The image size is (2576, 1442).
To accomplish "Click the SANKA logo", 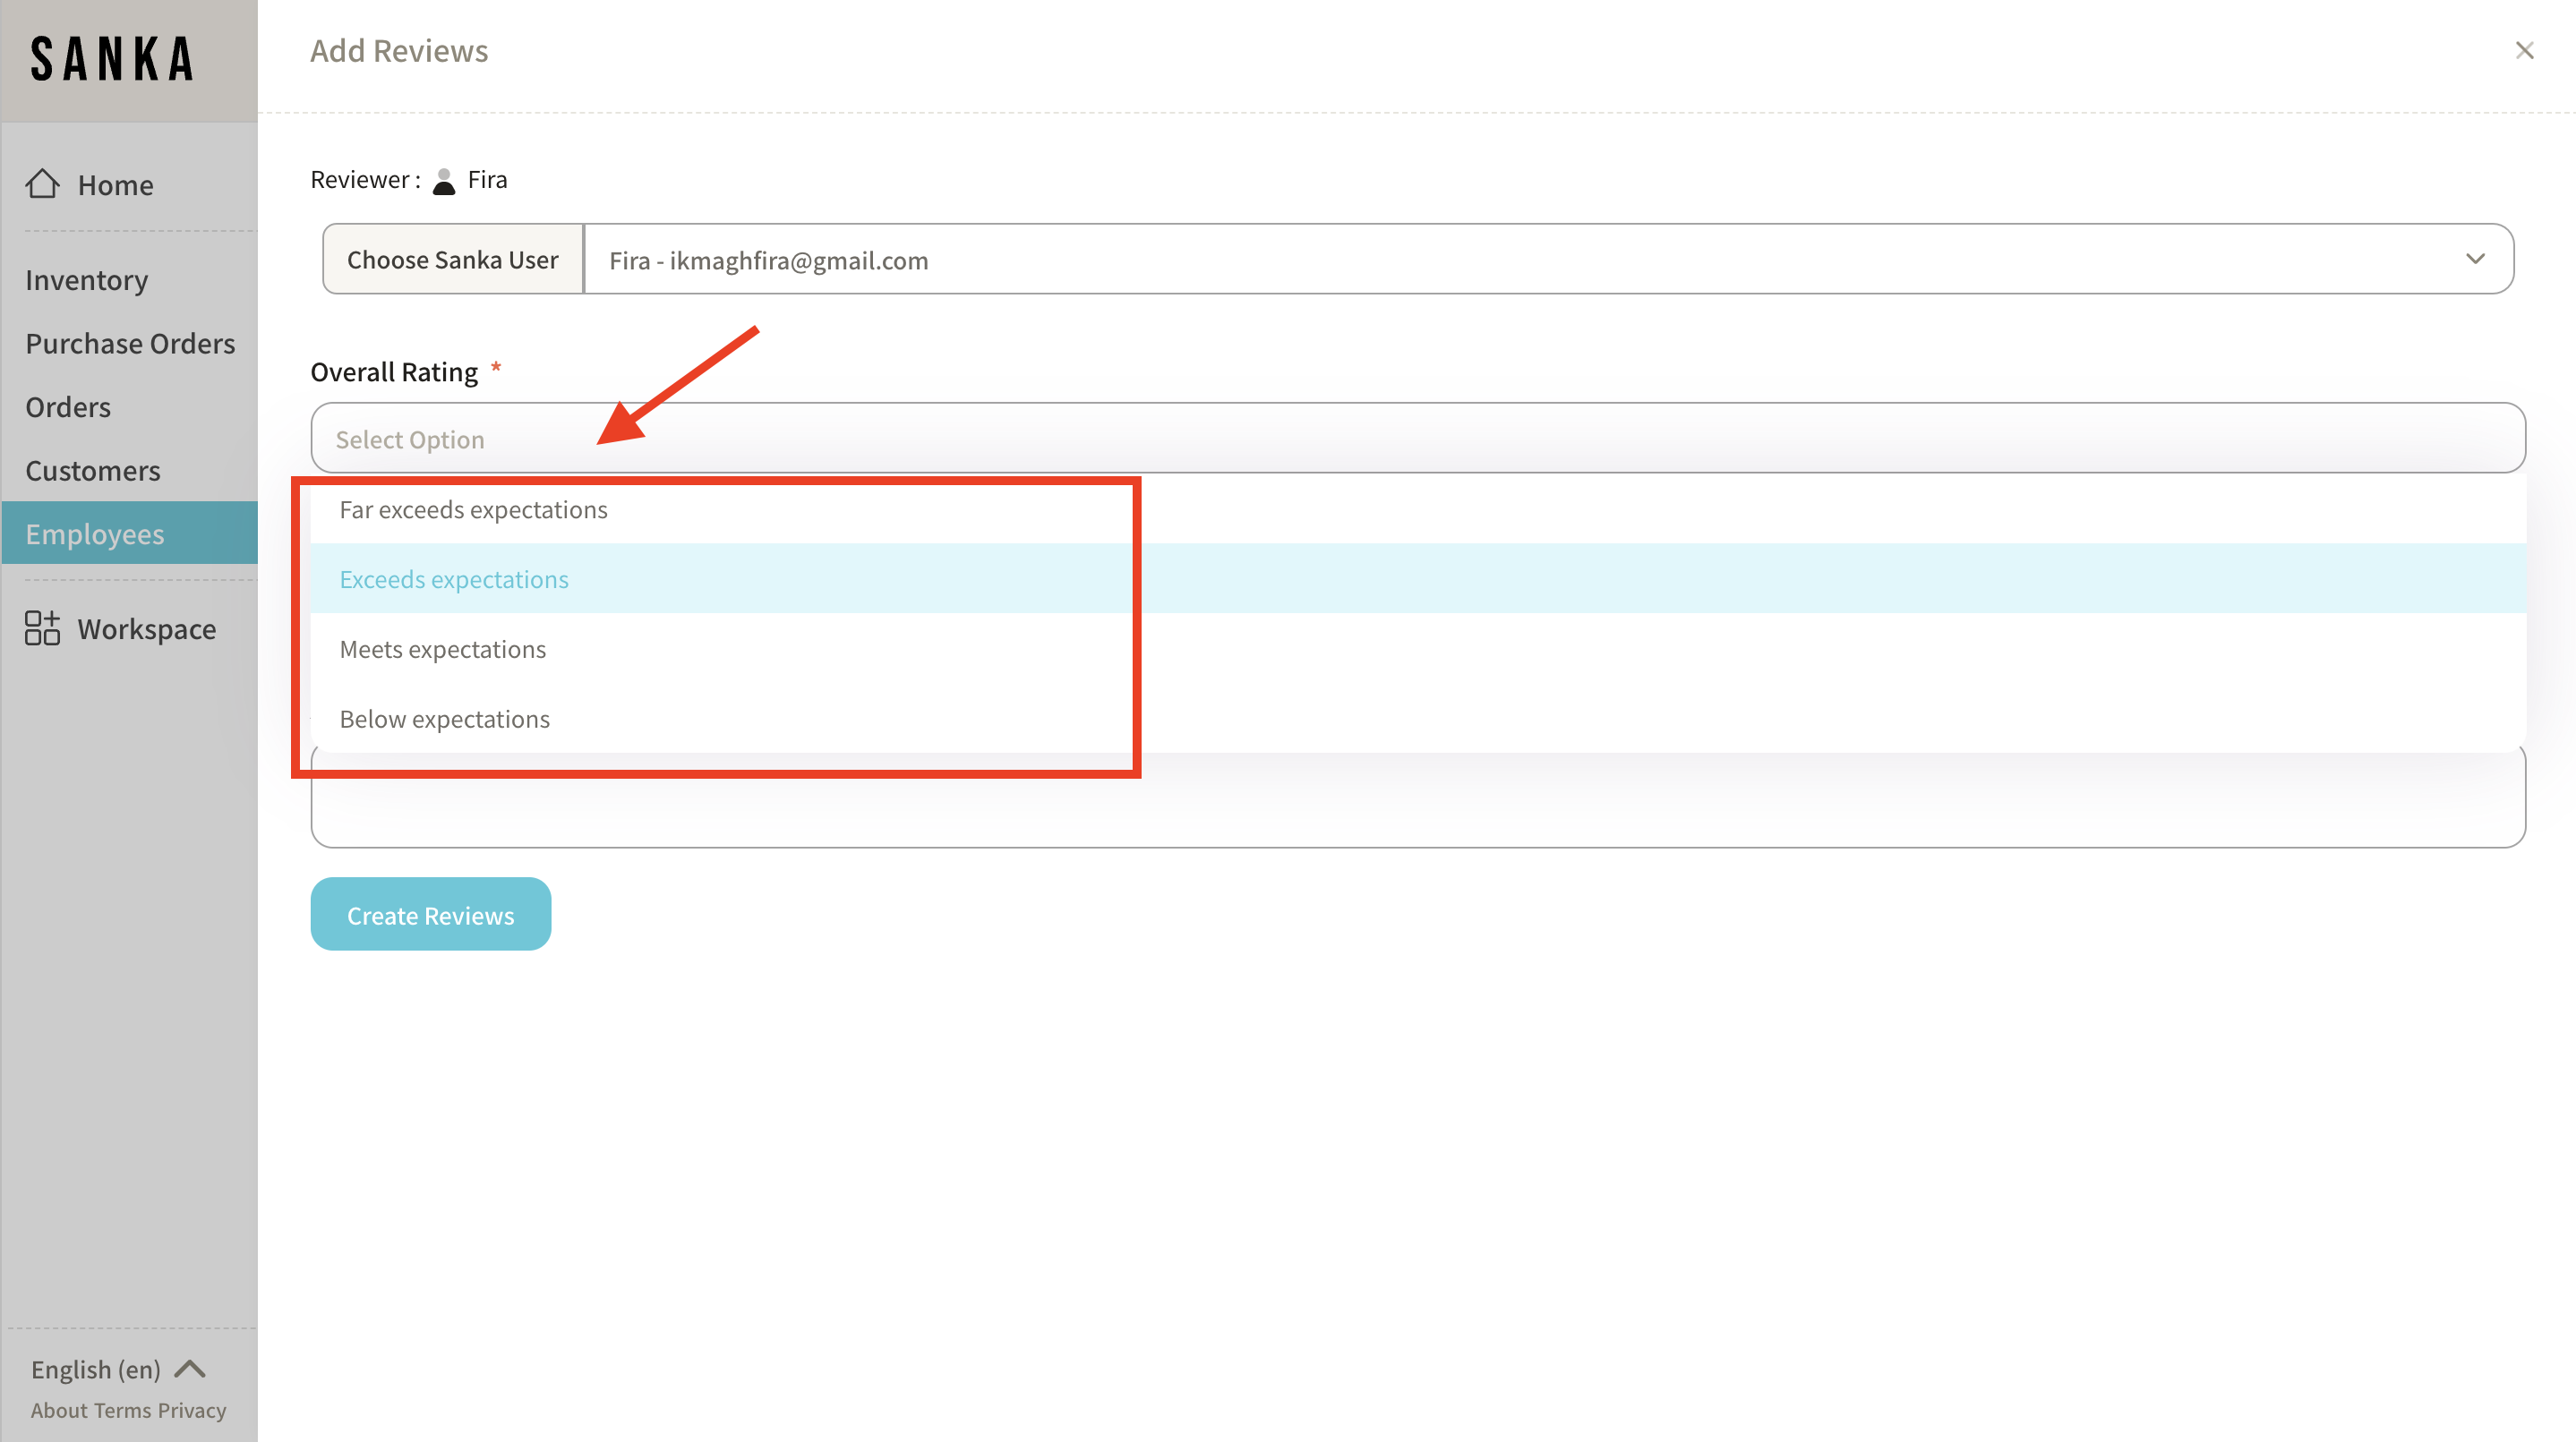I will [112, 59].
